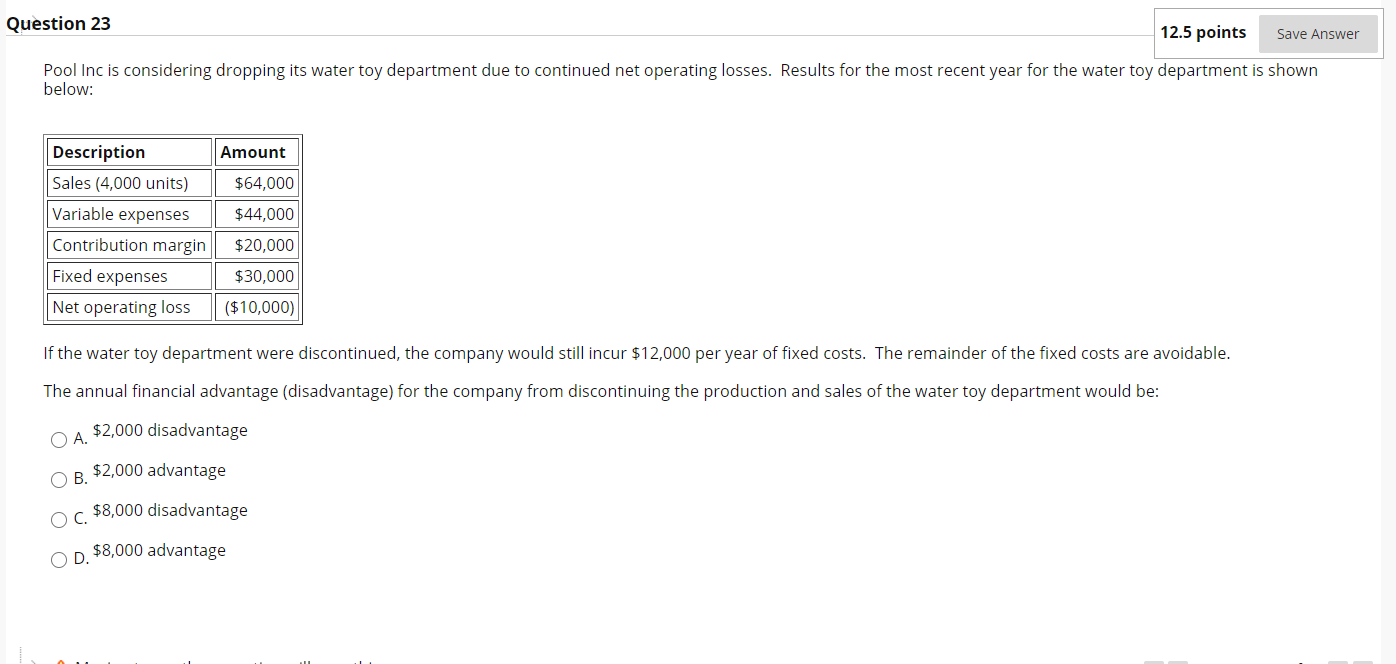Click the rightmost gray square at bottom right
Image resolution: width=1396 pixels, height=664 pixels.
coord(1362,662)
